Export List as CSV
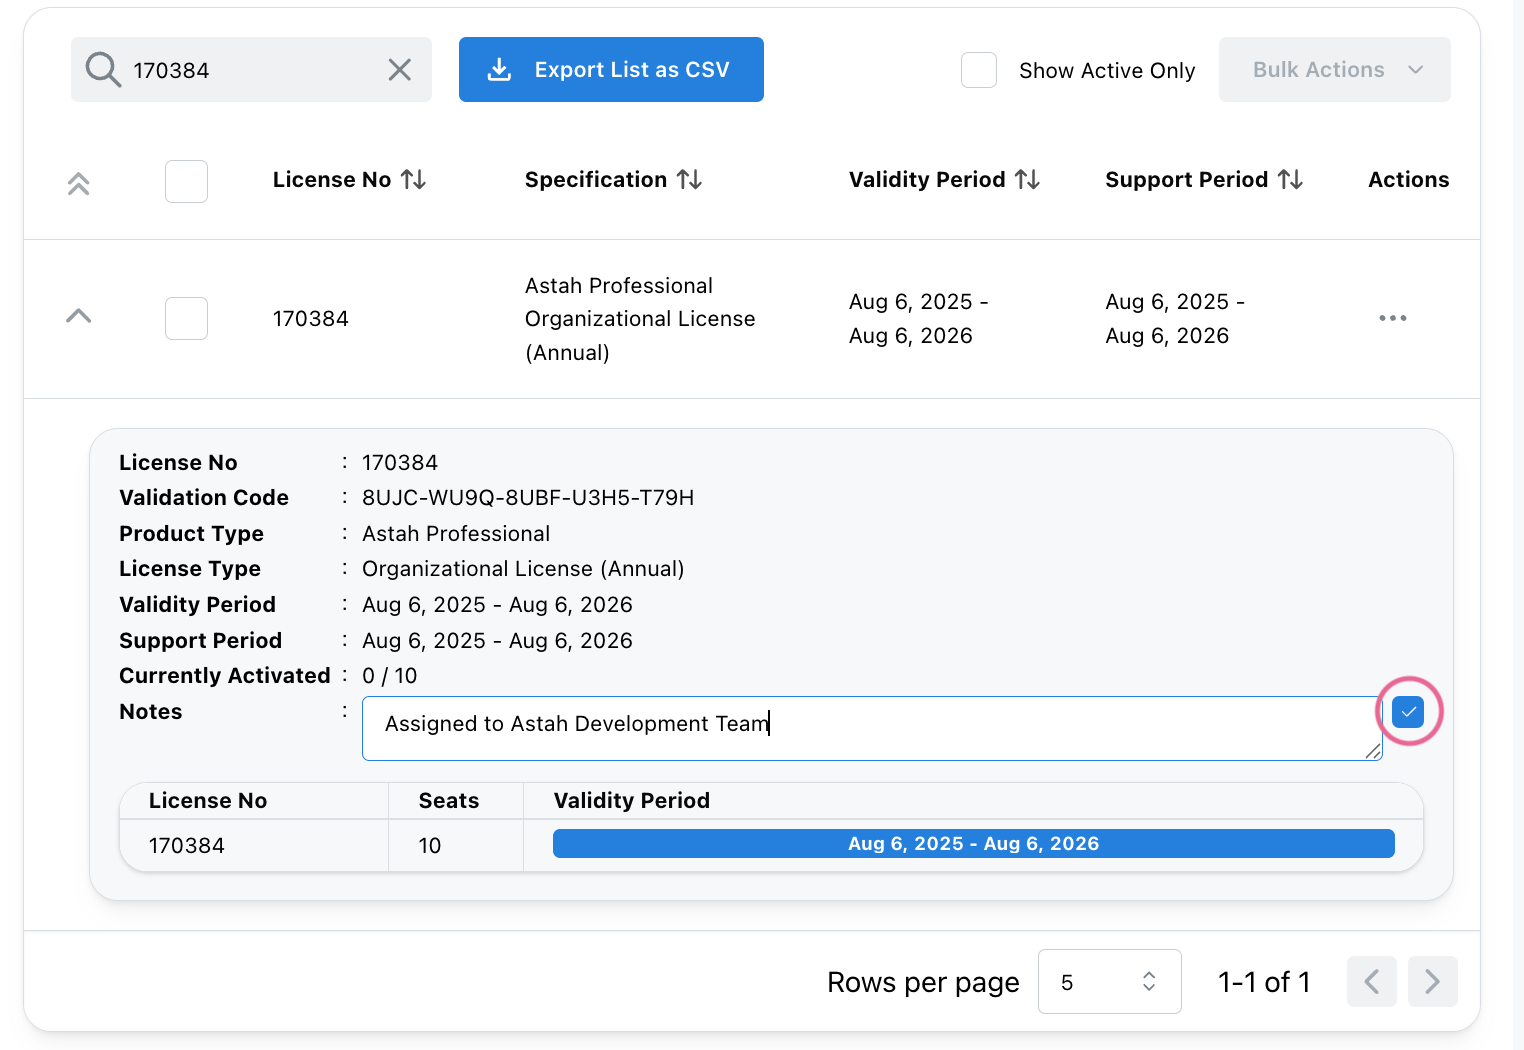Image resolution: width=1524 pixels, height=1050 pixels. click(611, 70)
